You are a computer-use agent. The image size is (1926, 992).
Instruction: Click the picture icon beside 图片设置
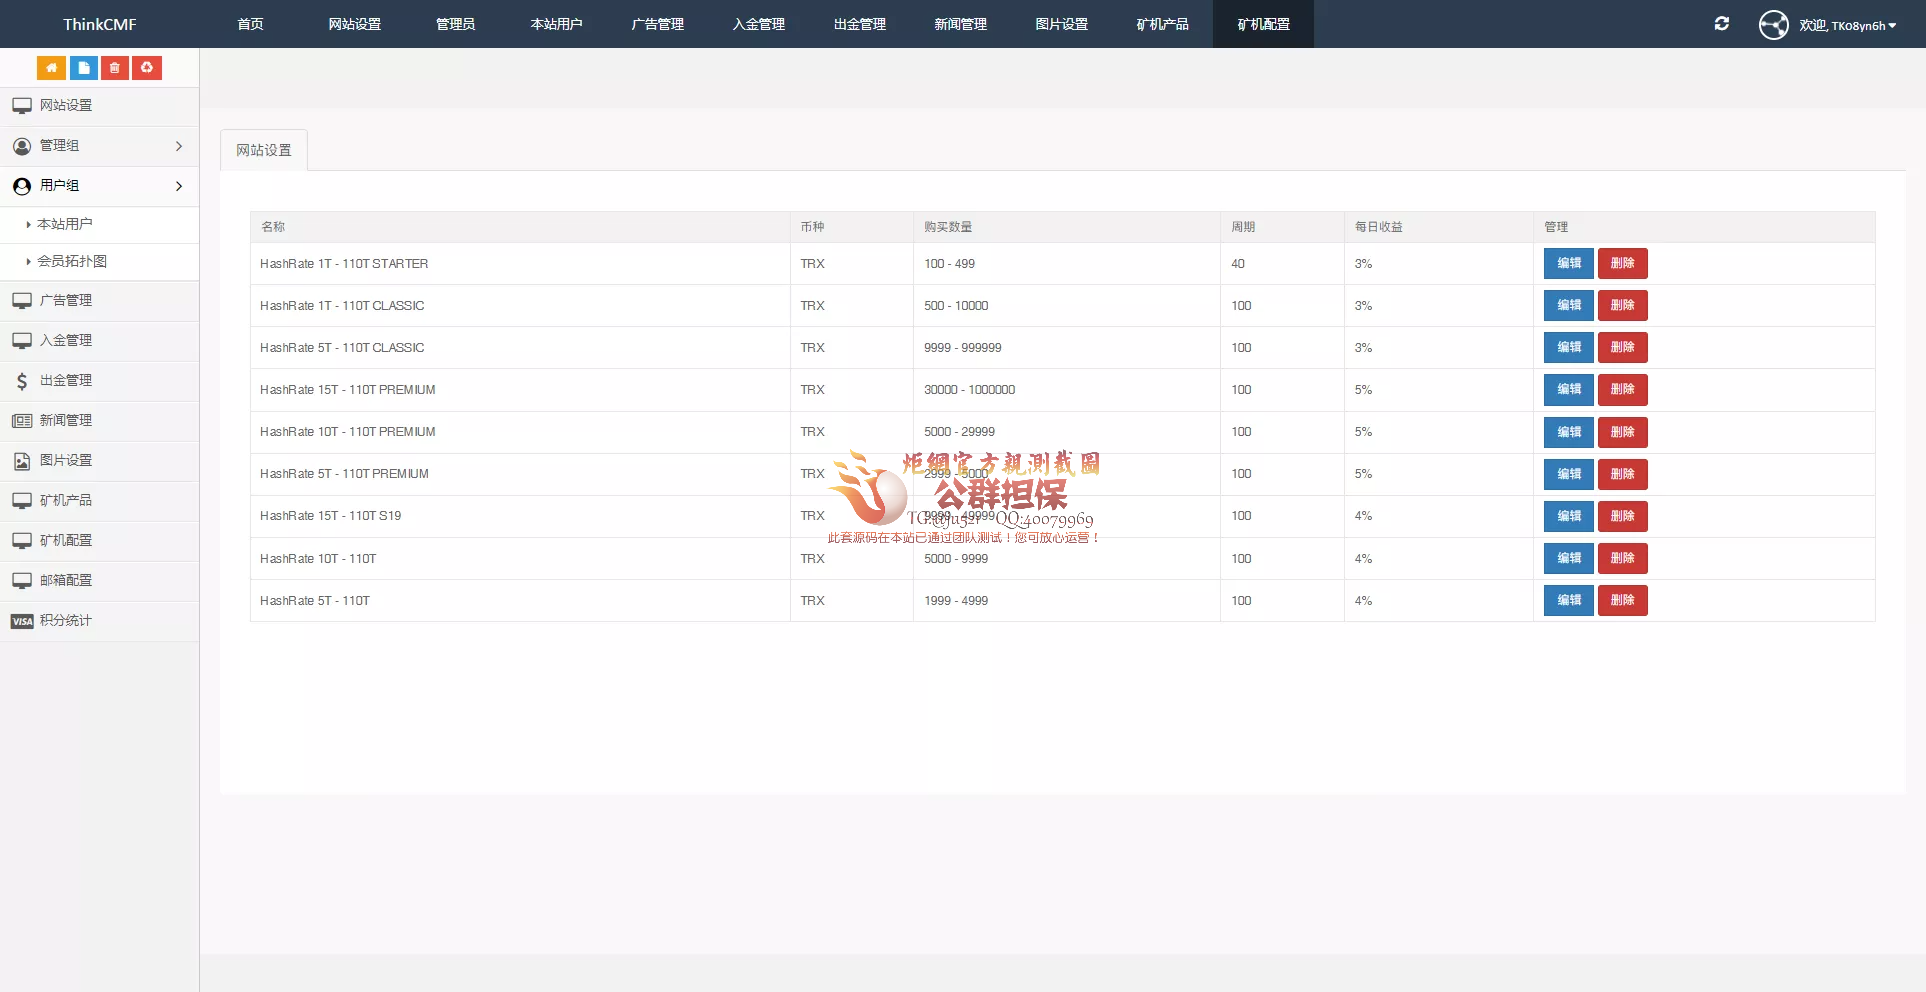(22, 461)
